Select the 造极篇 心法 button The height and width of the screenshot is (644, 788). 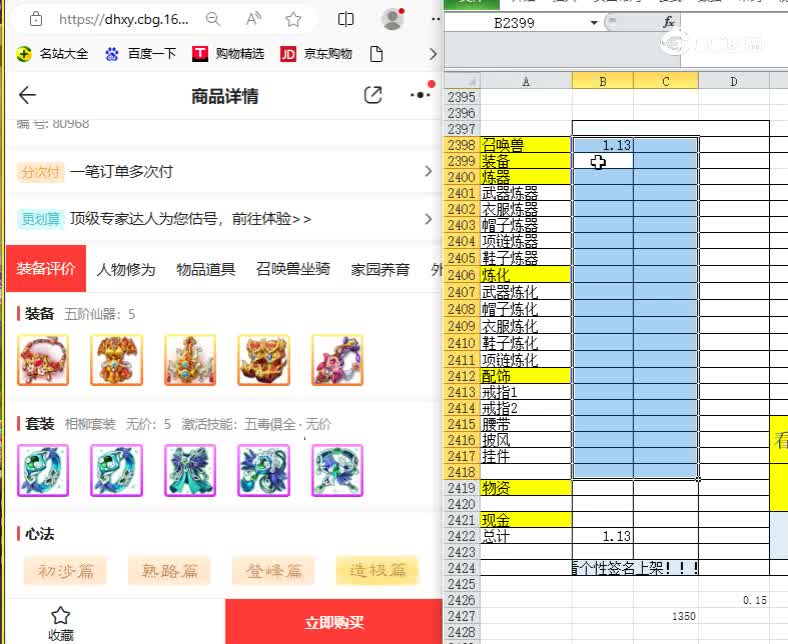377,570
